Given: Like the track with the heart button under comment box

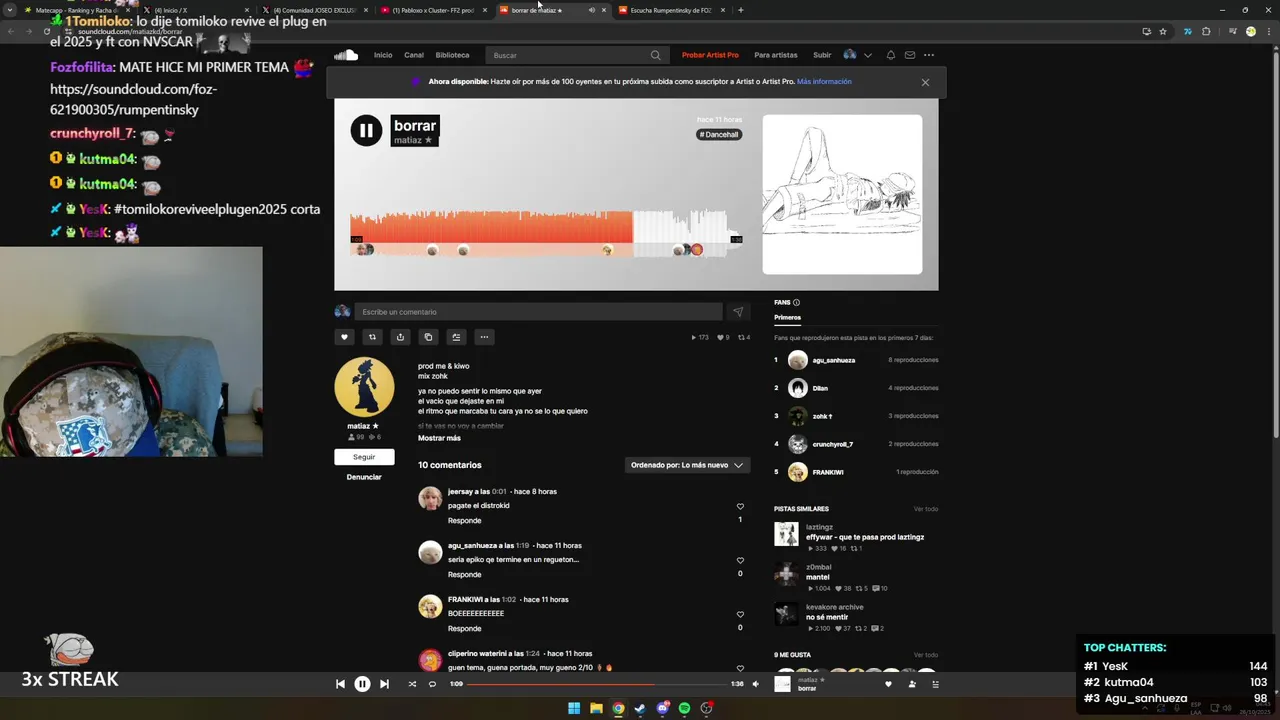Looking at the screenshot, I should point(344,337).
